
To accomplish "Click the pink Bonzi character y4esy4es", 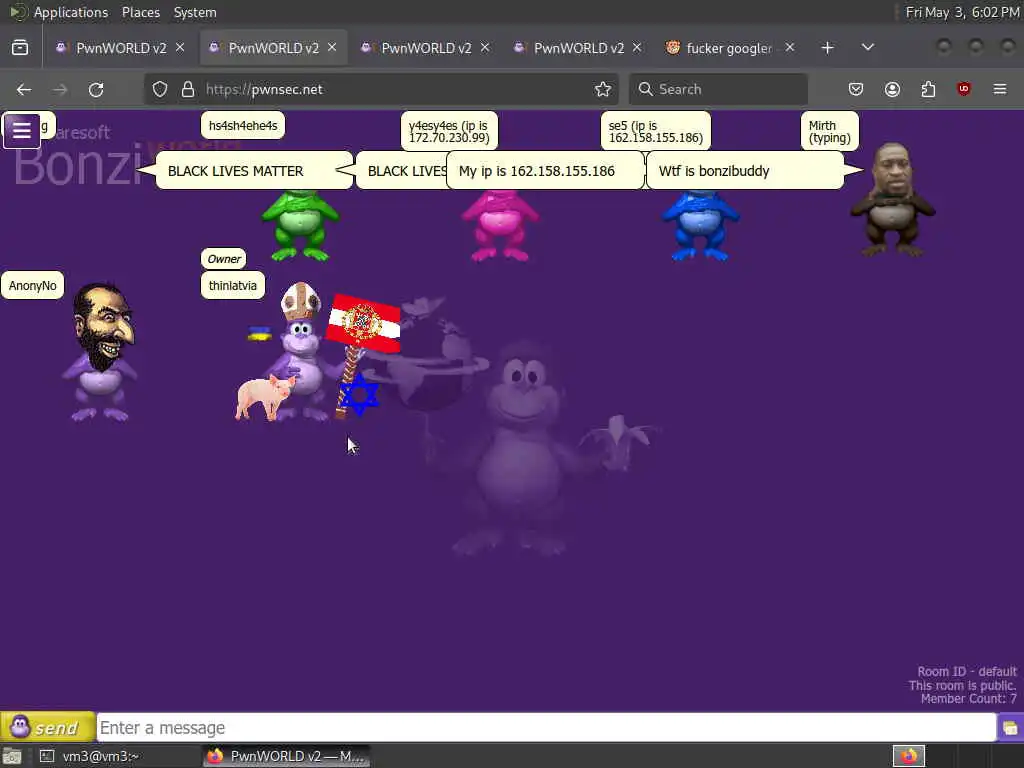I will [500, 225].
